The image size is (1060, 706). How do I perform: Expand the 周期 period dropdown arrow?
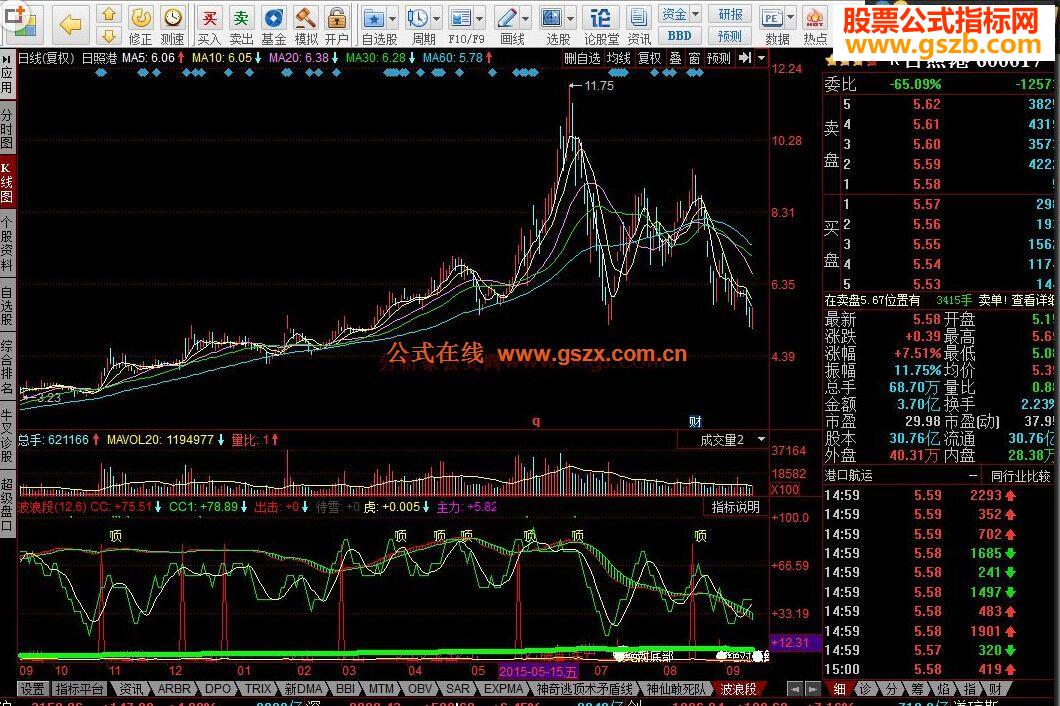click(437, 18)
